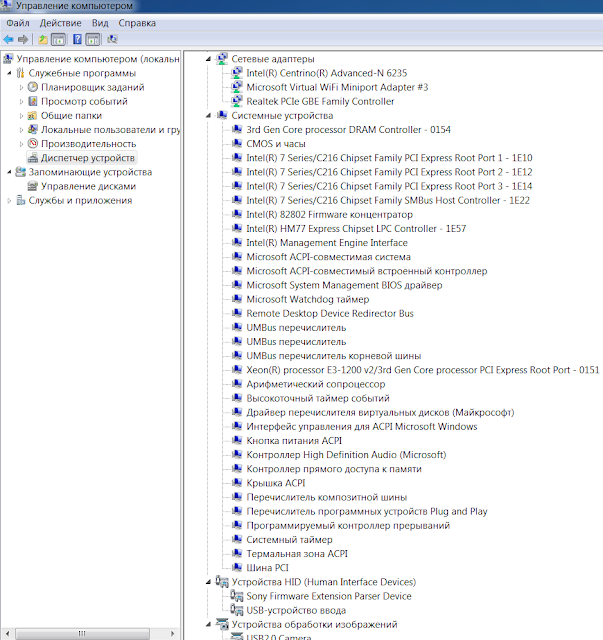Click the Управление дисками icon
This screenshot has width=603, height=640.
point(33,186)
